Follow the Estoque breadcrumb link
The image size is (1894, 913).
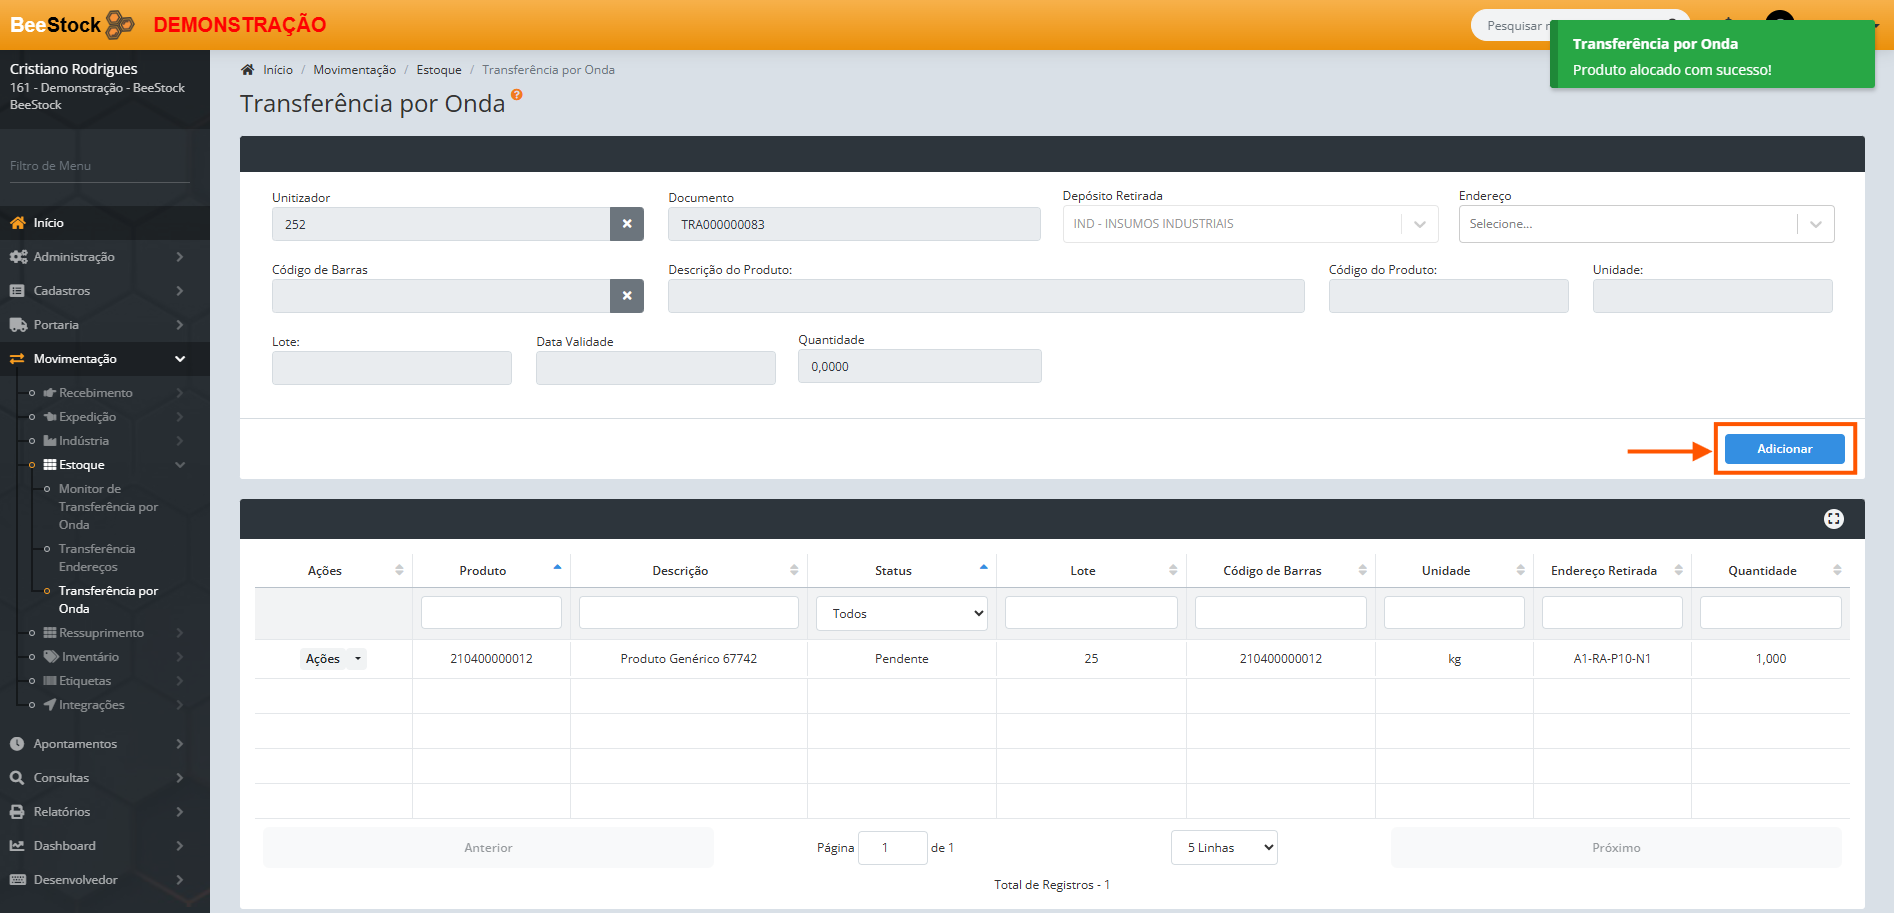(439, 70)
